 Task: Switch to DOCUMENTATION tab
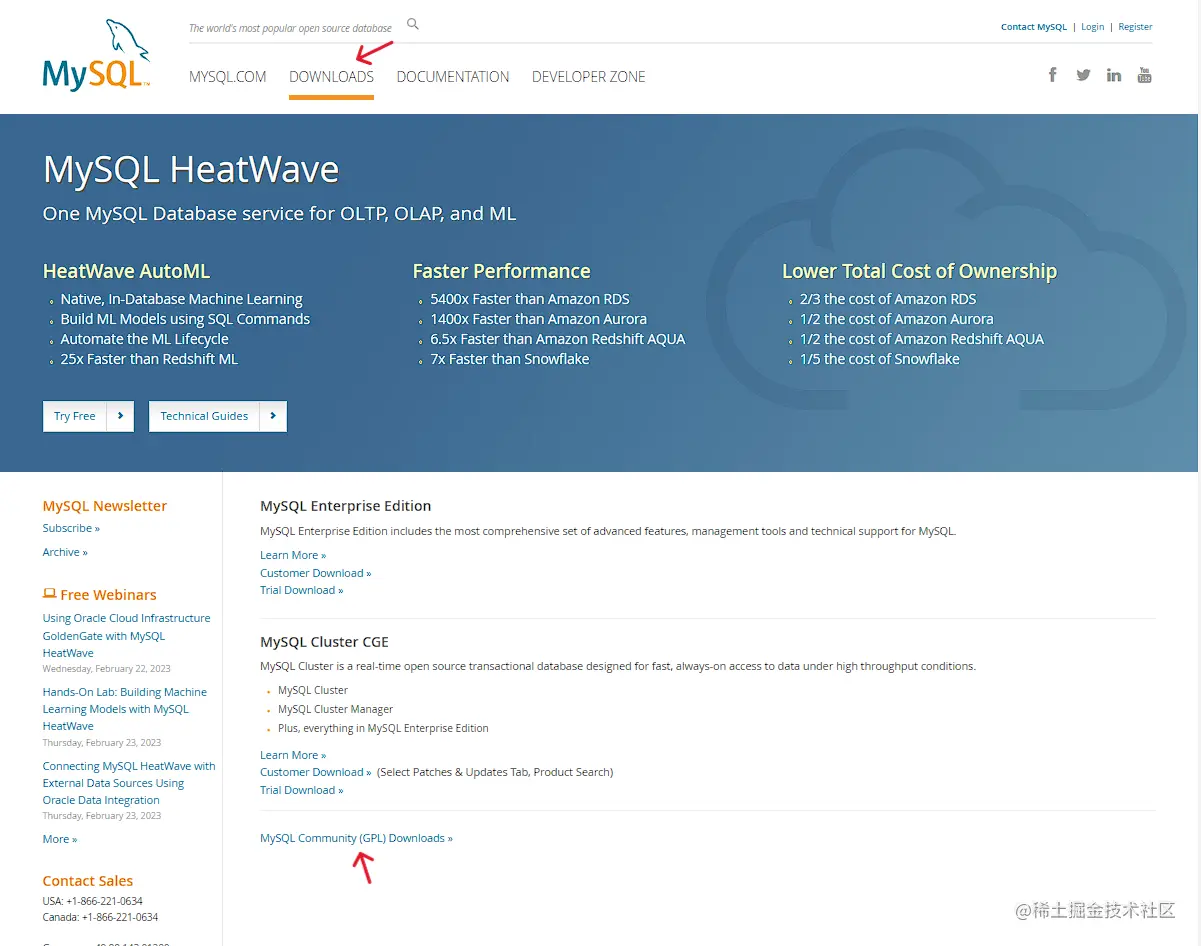(453, 77)
